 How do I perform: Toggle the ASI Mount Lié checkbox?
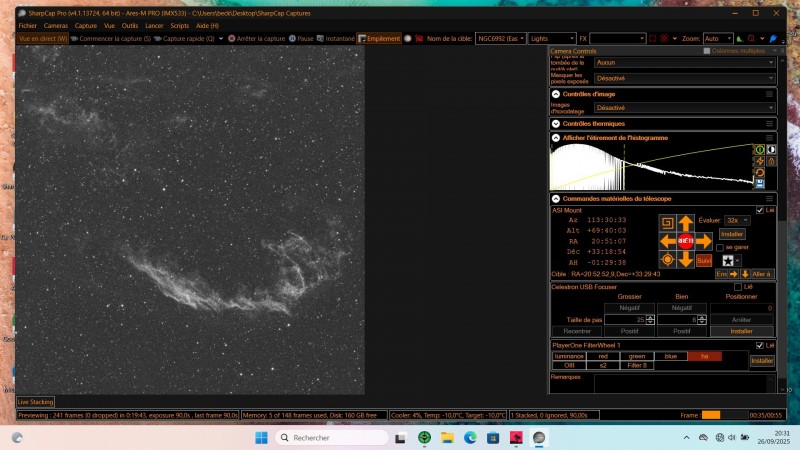[760, 210]
